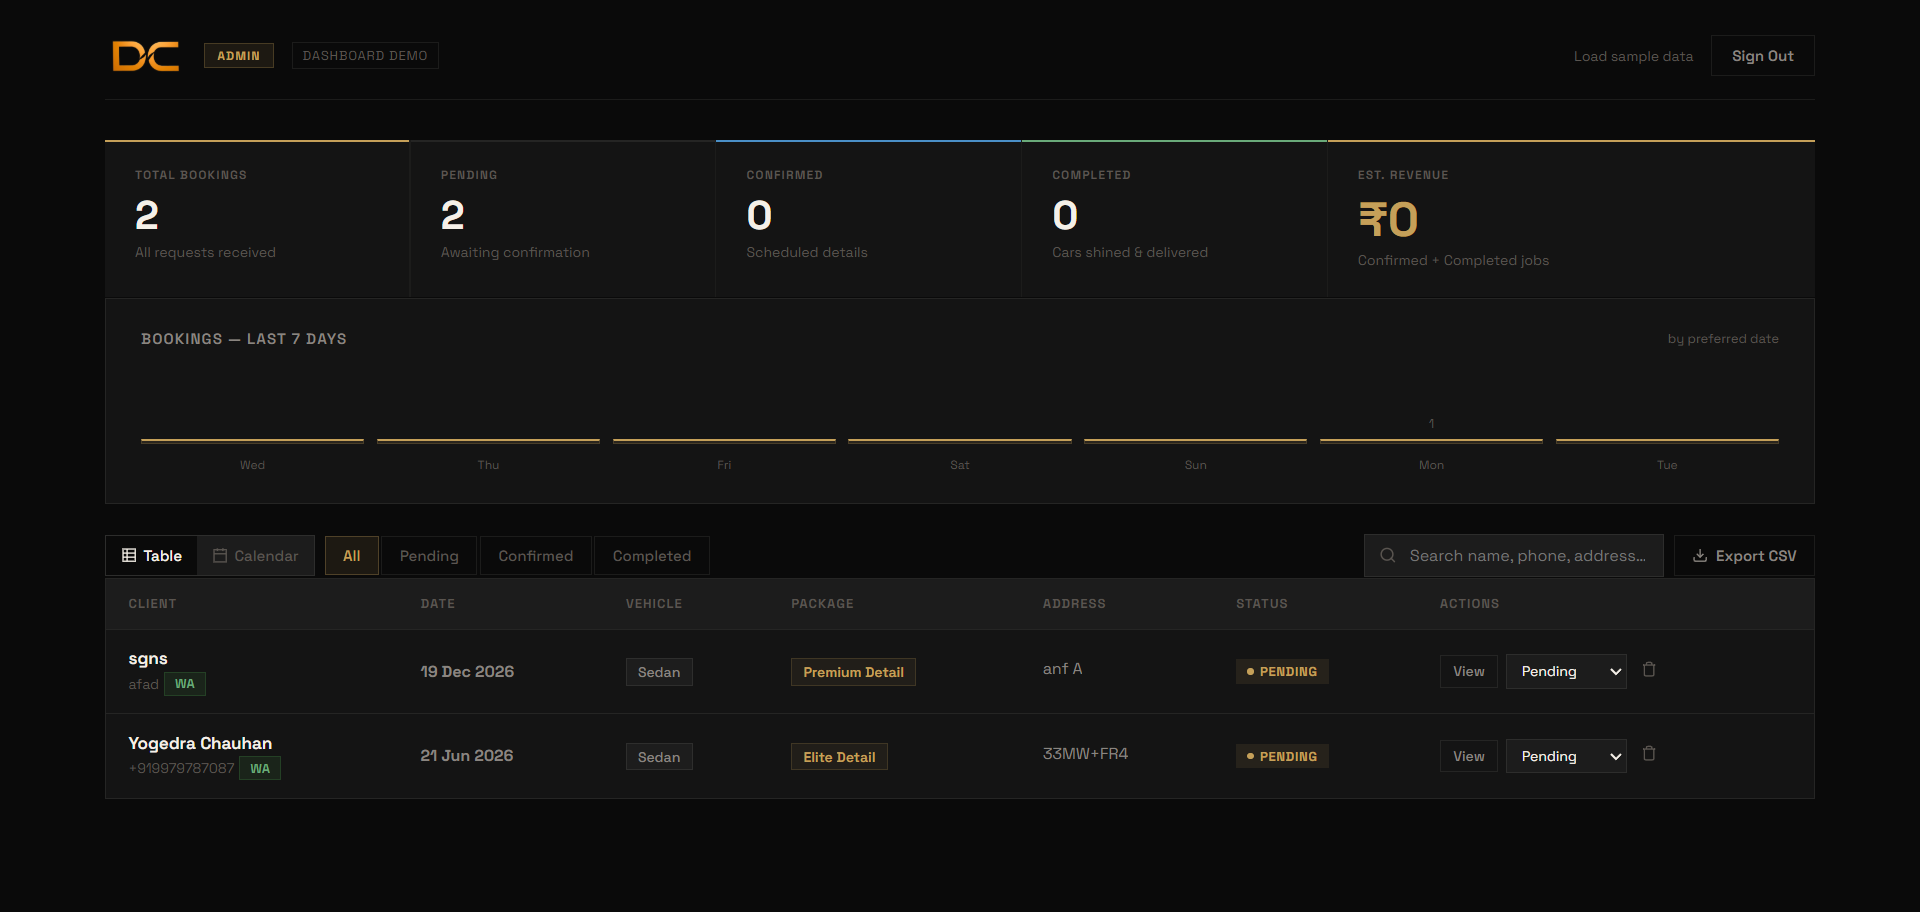
Task: Click the STATUS column header
Action: pyautogui.click(x=1262, y=604)
